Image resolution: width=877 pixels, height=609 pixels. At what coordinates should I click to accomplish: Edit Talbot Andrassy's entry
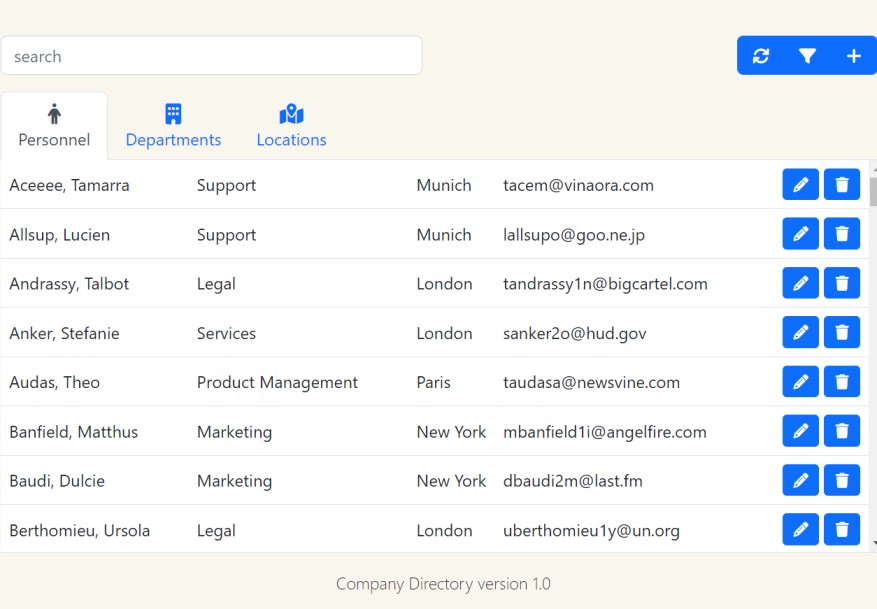(x=800, y=283)
